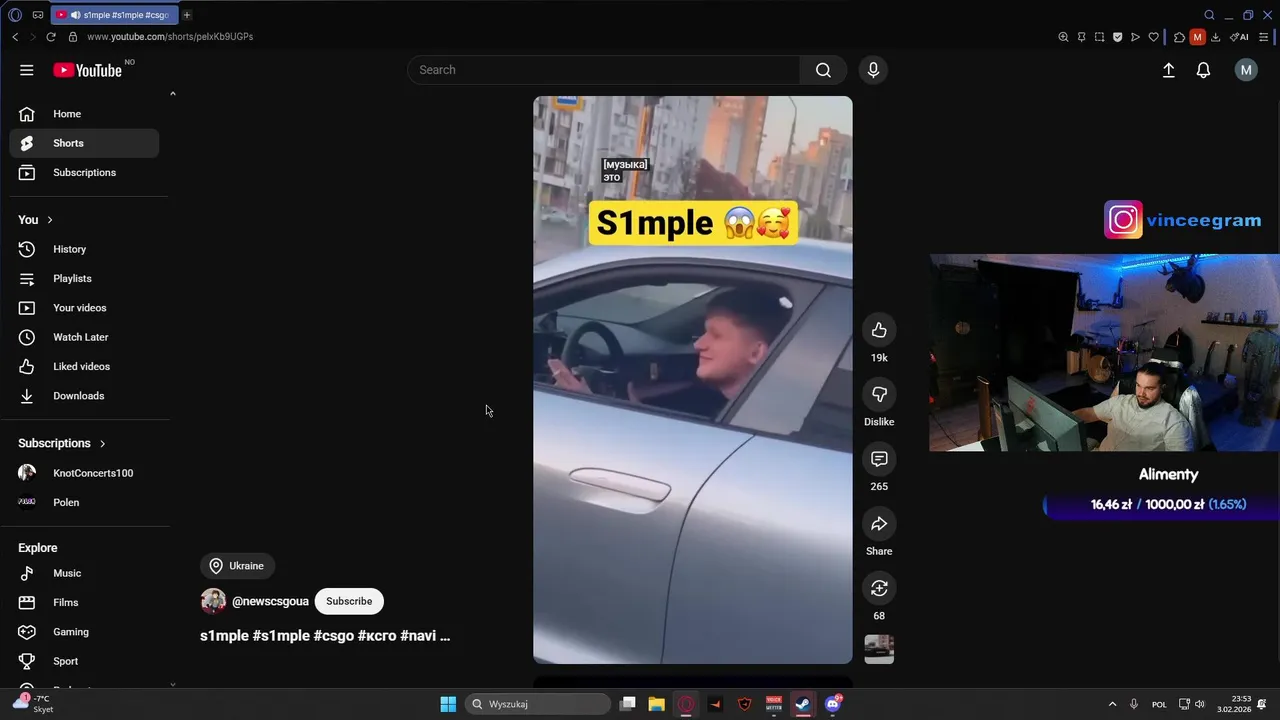Image resolution: width=1280 pixels, height=720 pixels.
Task: Like the Short with thumbs up
Action: pyautogui.click(x=879, y=330)
